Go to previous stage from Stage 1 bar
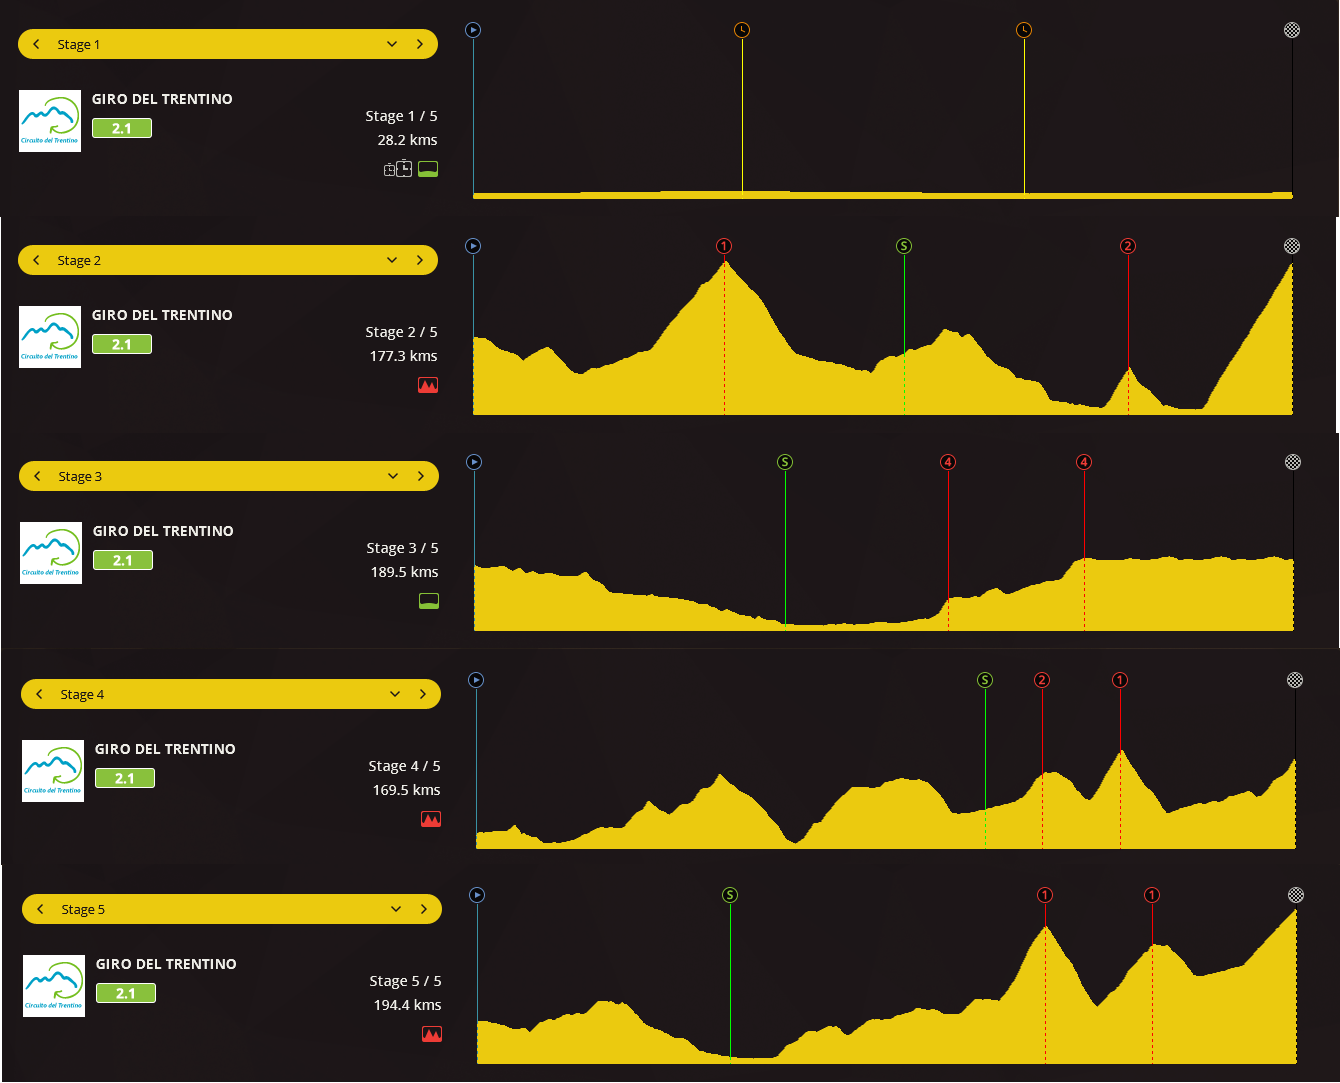Screen dimensions: 1340x1083 click(37, 44)
